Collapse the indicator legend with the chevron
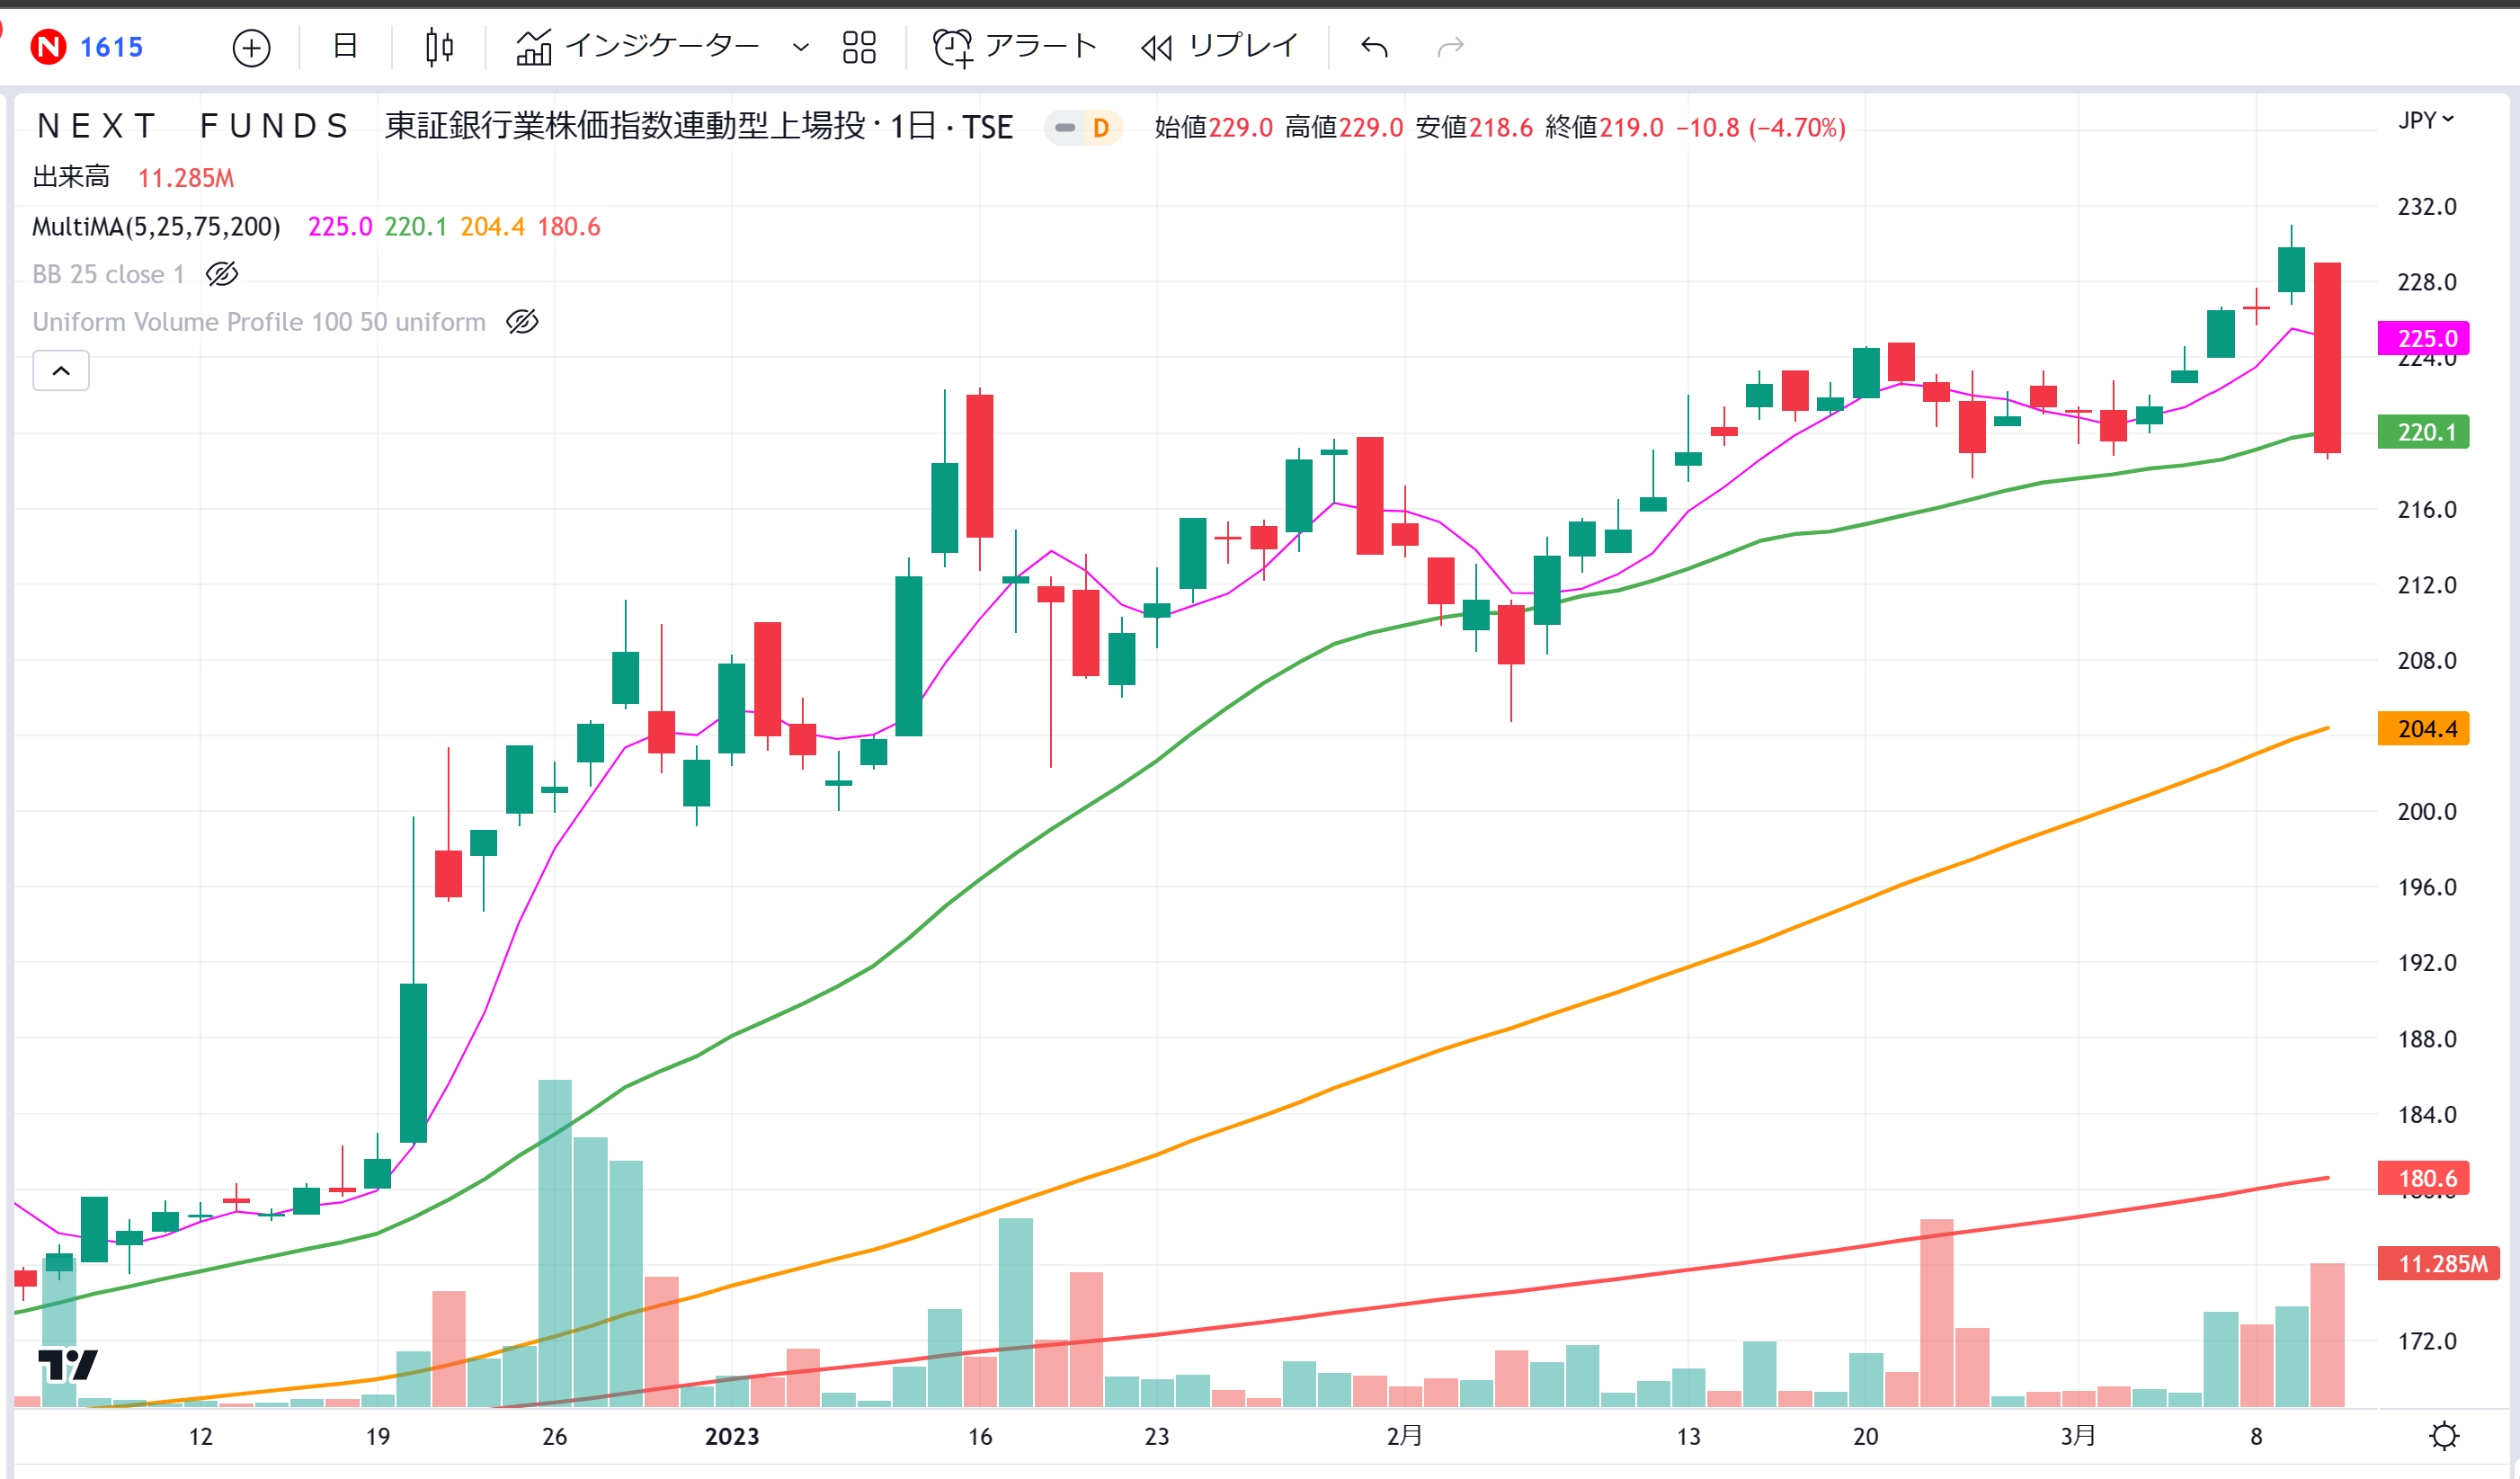Image resolution: width=2520 pixels, height=1479 pixels. point(61,371)
